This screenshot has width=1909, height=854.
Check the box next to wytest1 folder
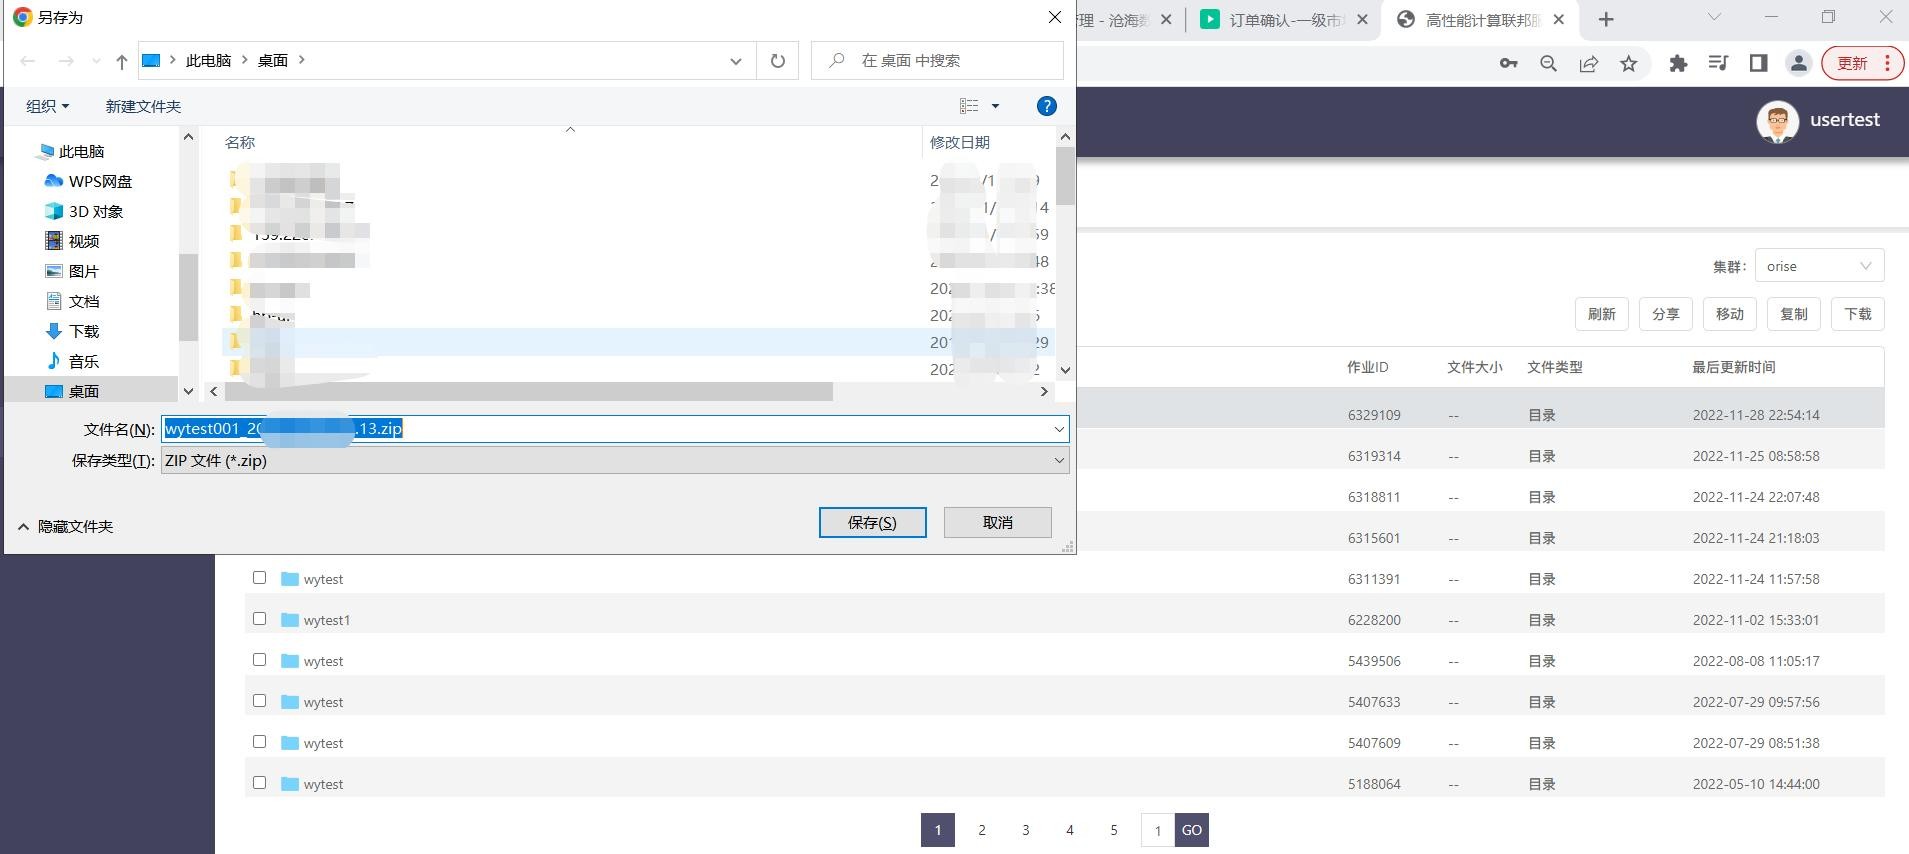pyautogui.click(x=260, y=619)
